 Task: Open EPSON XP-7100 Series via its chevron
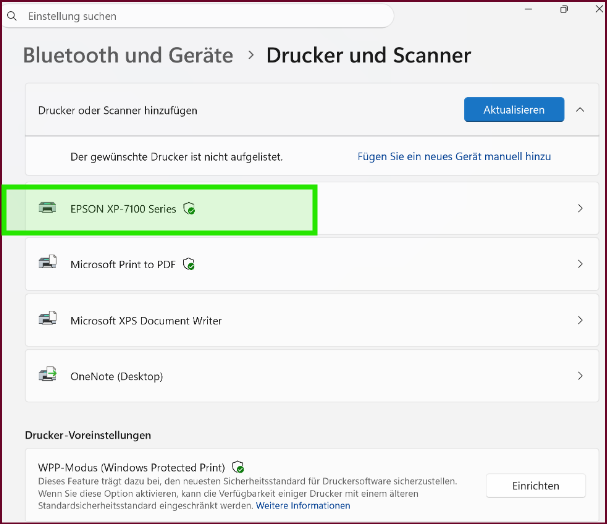580,208
